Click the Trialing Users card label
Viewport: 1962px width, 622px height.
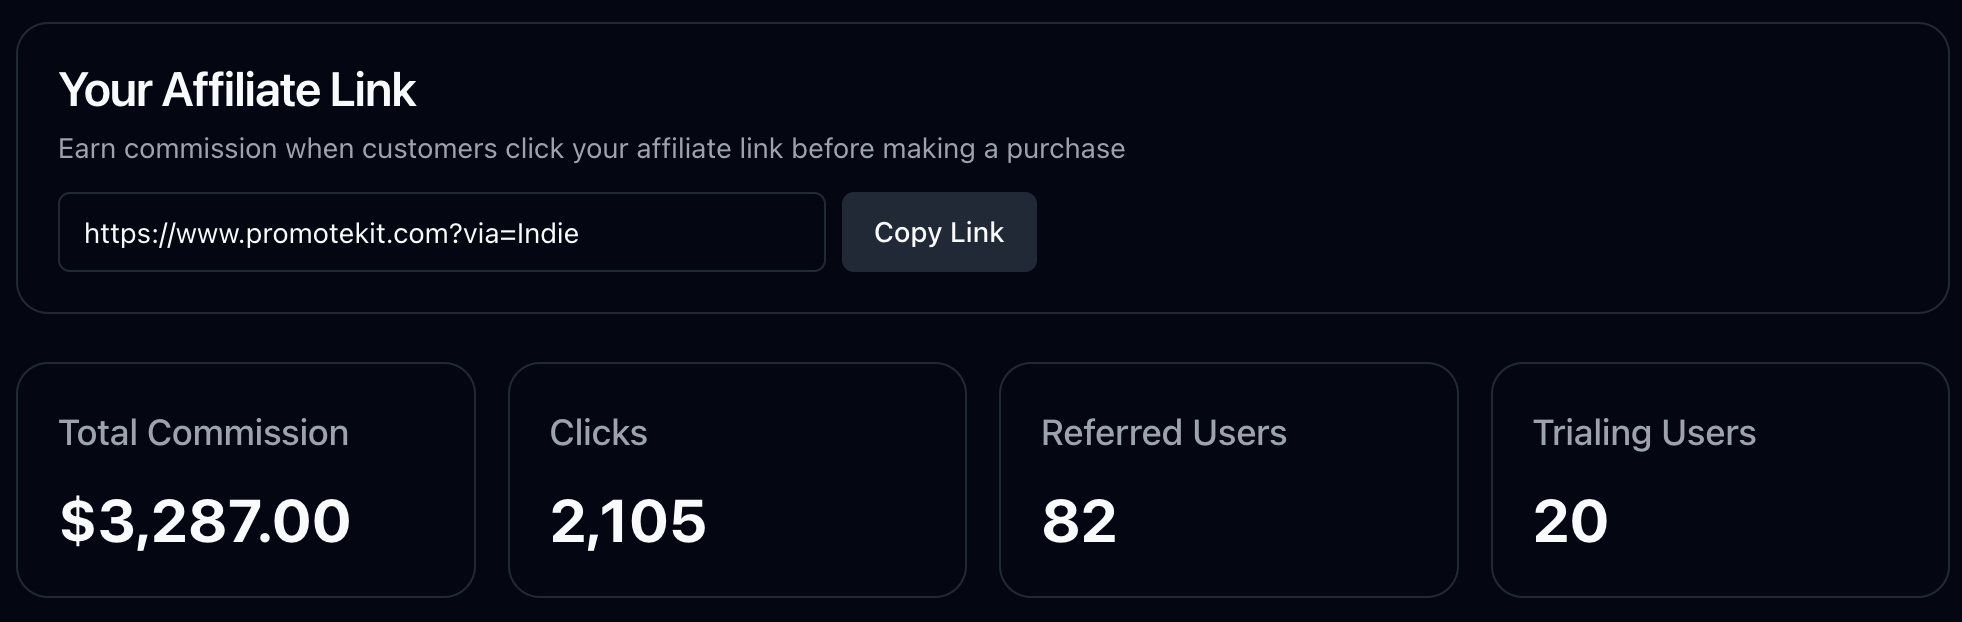coord(1643,433)
